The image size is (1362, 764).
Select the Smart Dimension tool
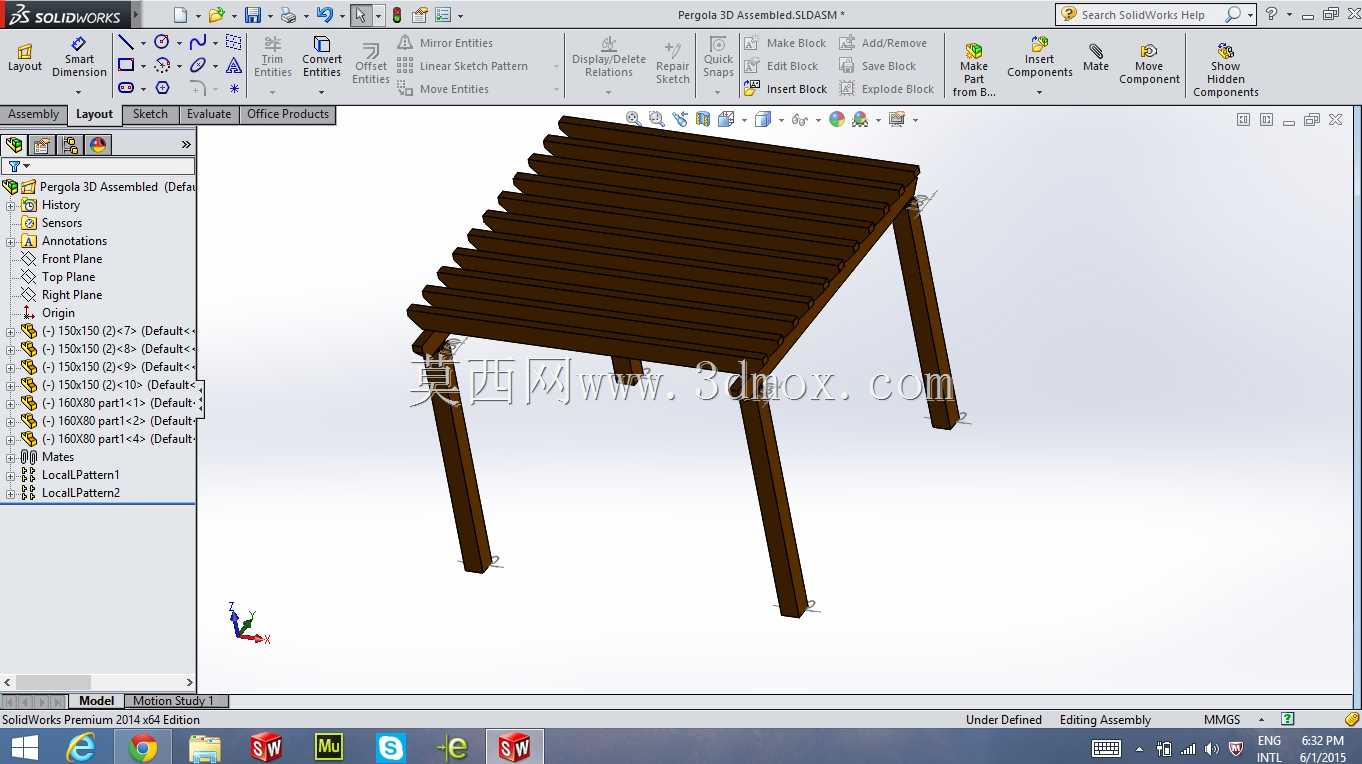pos(79,58)
